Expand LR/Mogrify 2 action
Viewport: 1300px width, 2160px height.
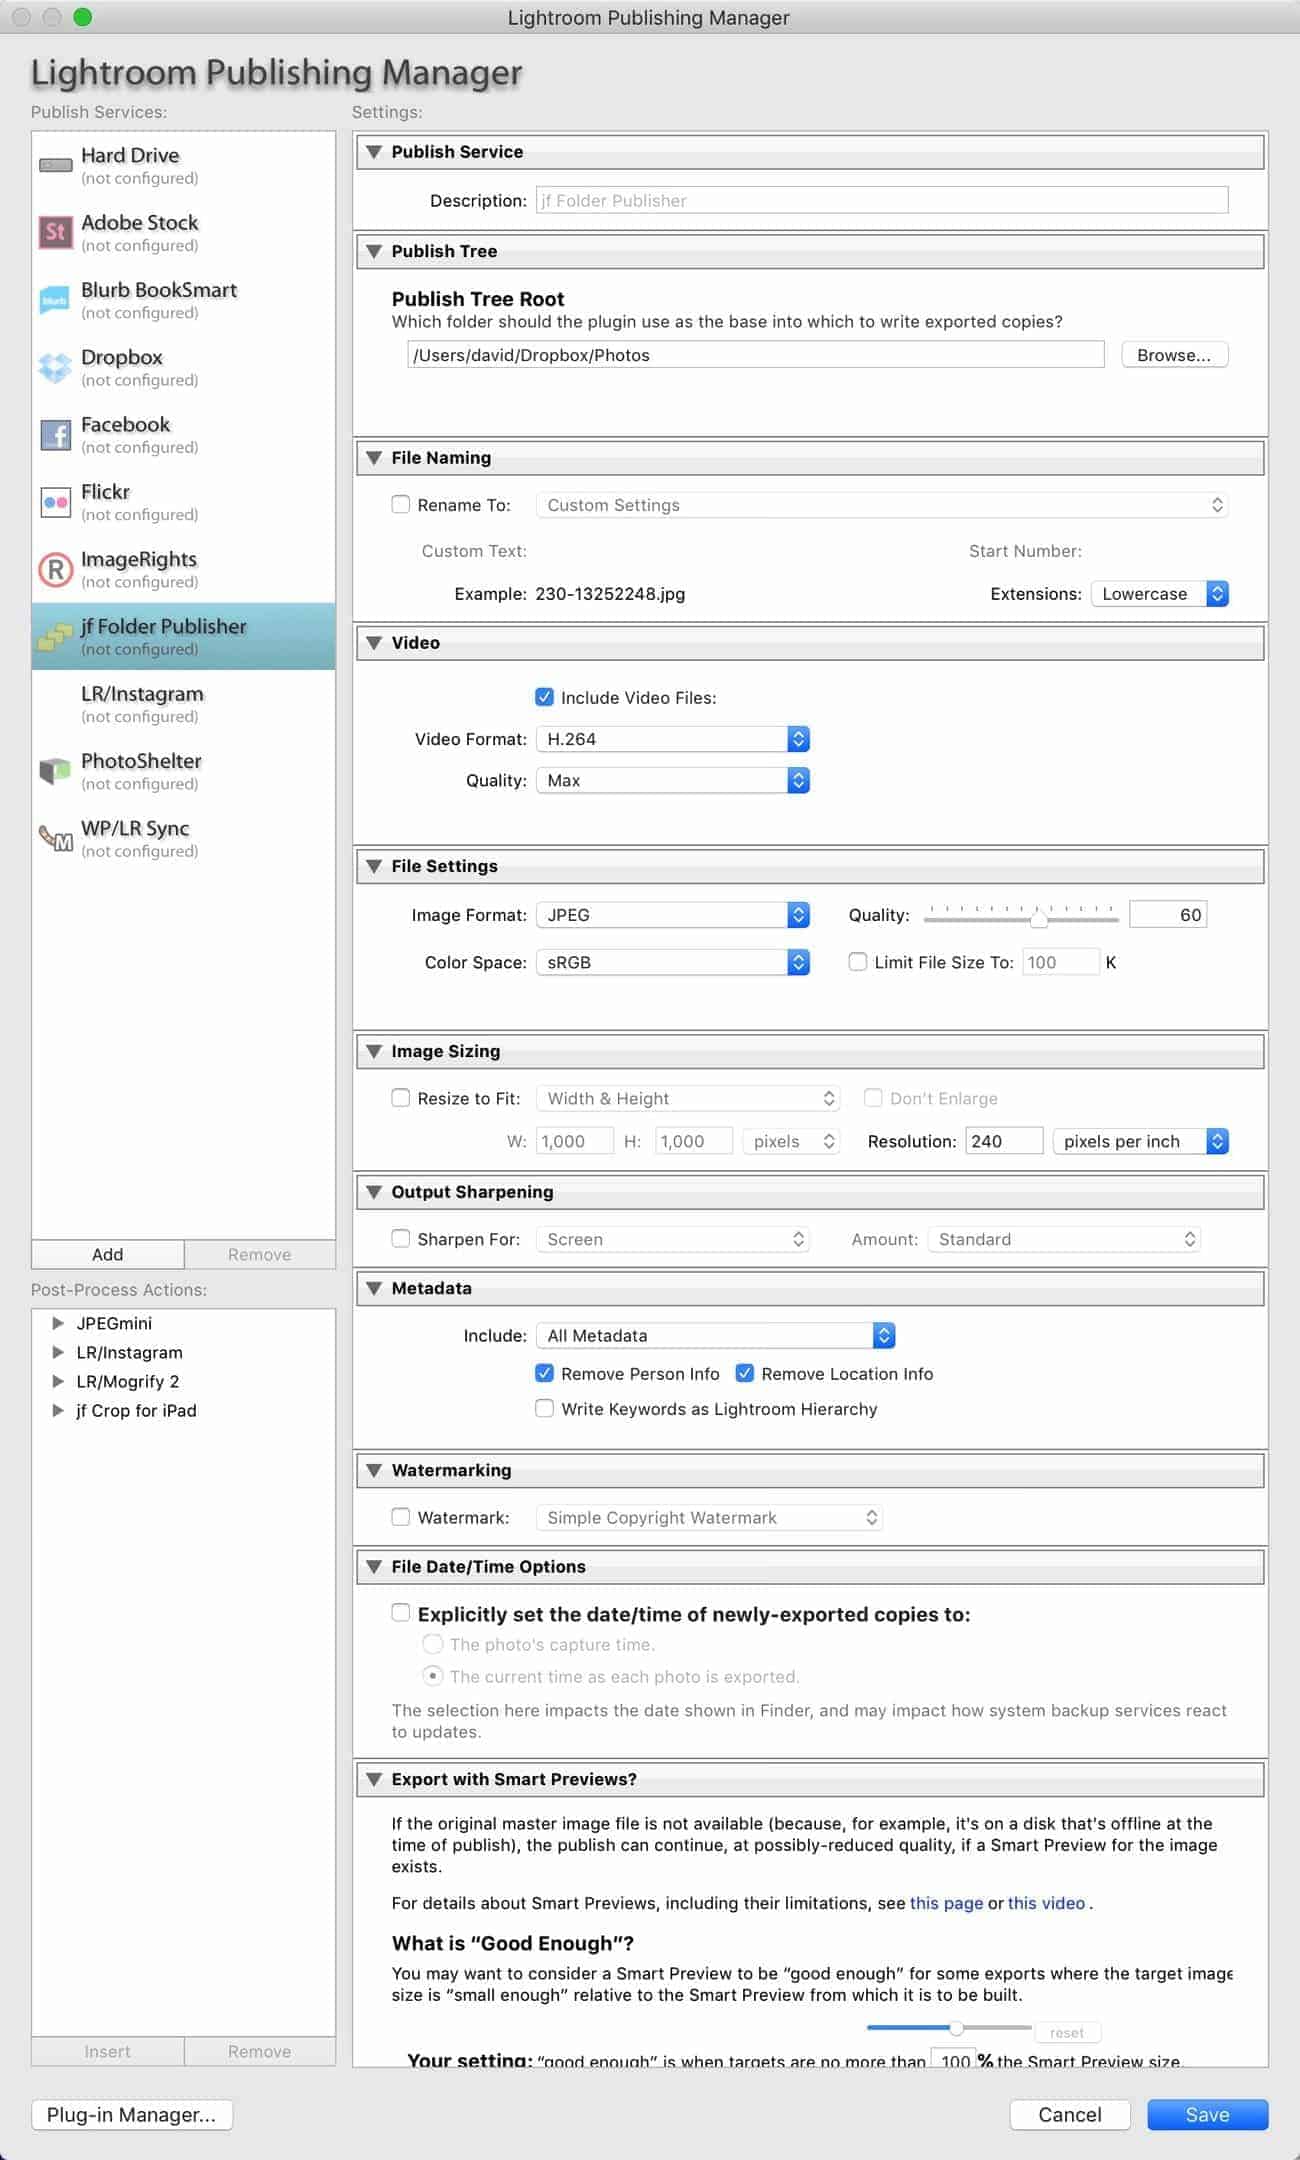(58, 1381)
